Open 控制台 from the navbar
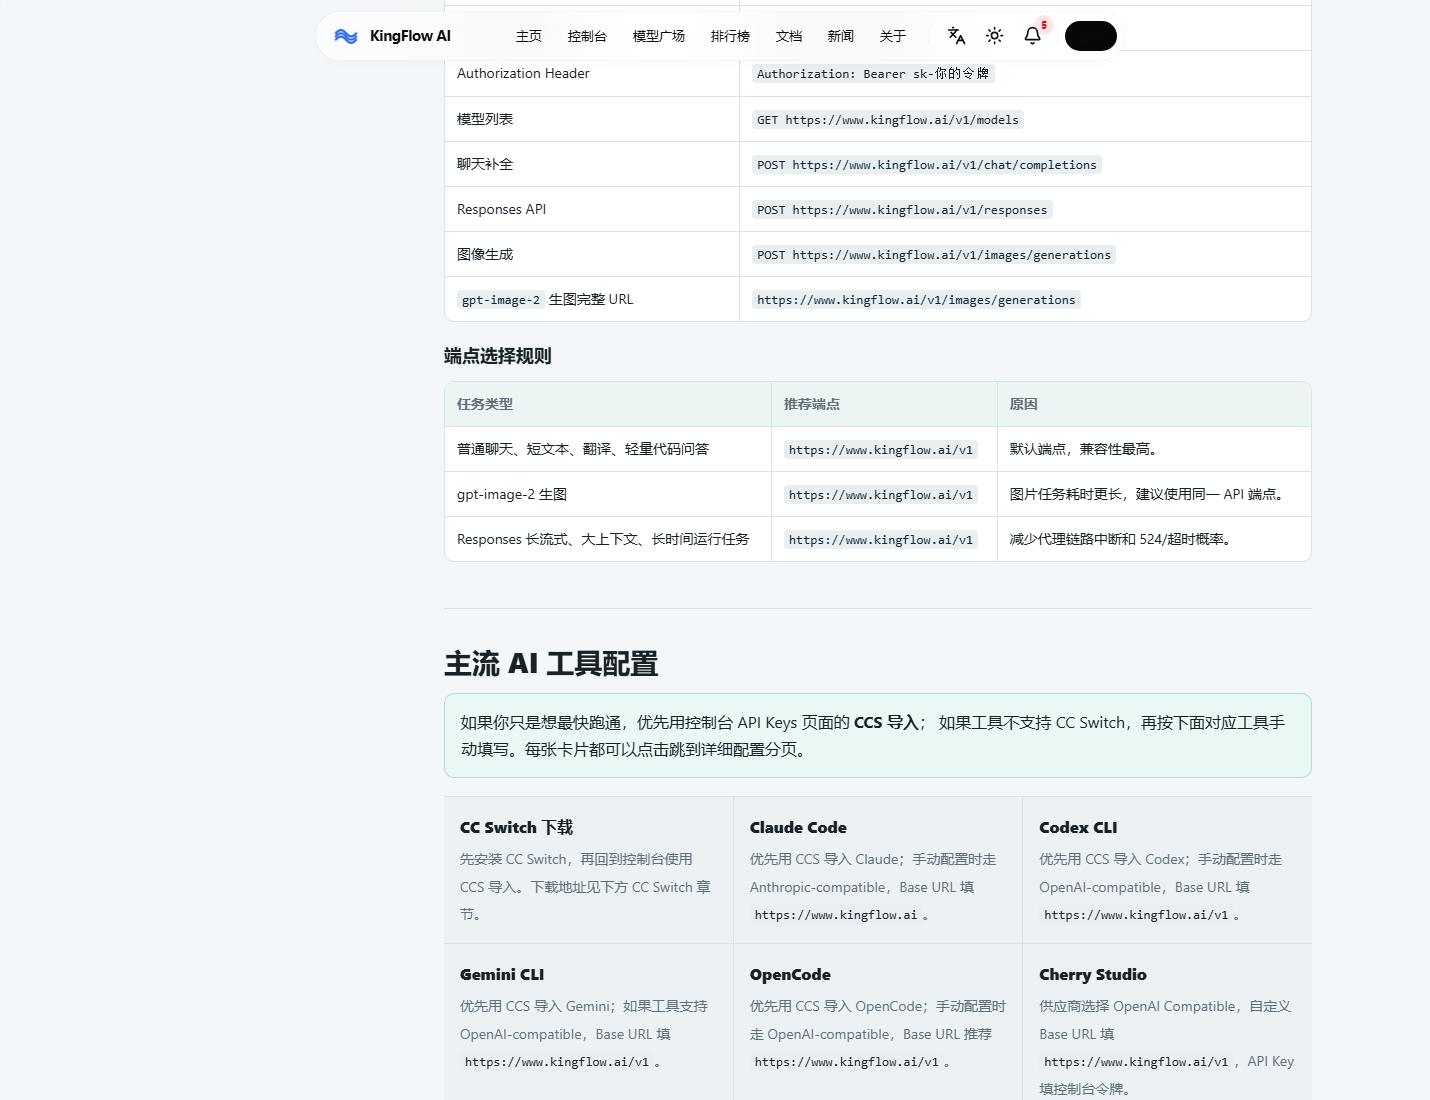The width and height of the screenshot is (1430, 1100). tap(587, 36)
